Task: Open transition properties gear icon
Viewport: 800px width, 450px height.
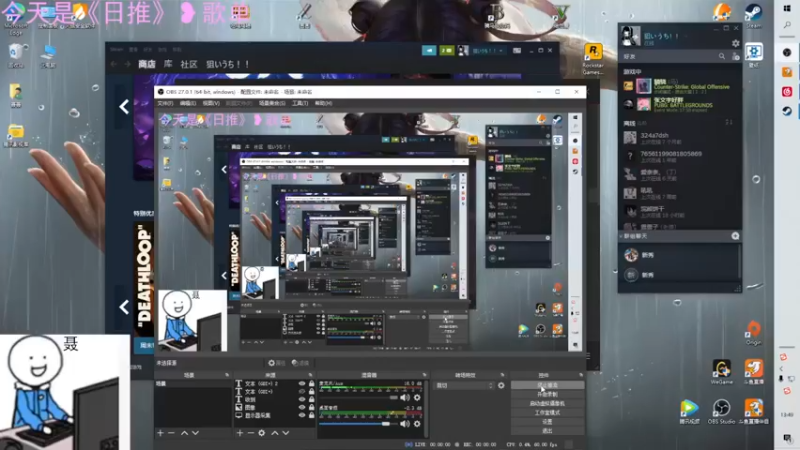Action: (501, 385)
